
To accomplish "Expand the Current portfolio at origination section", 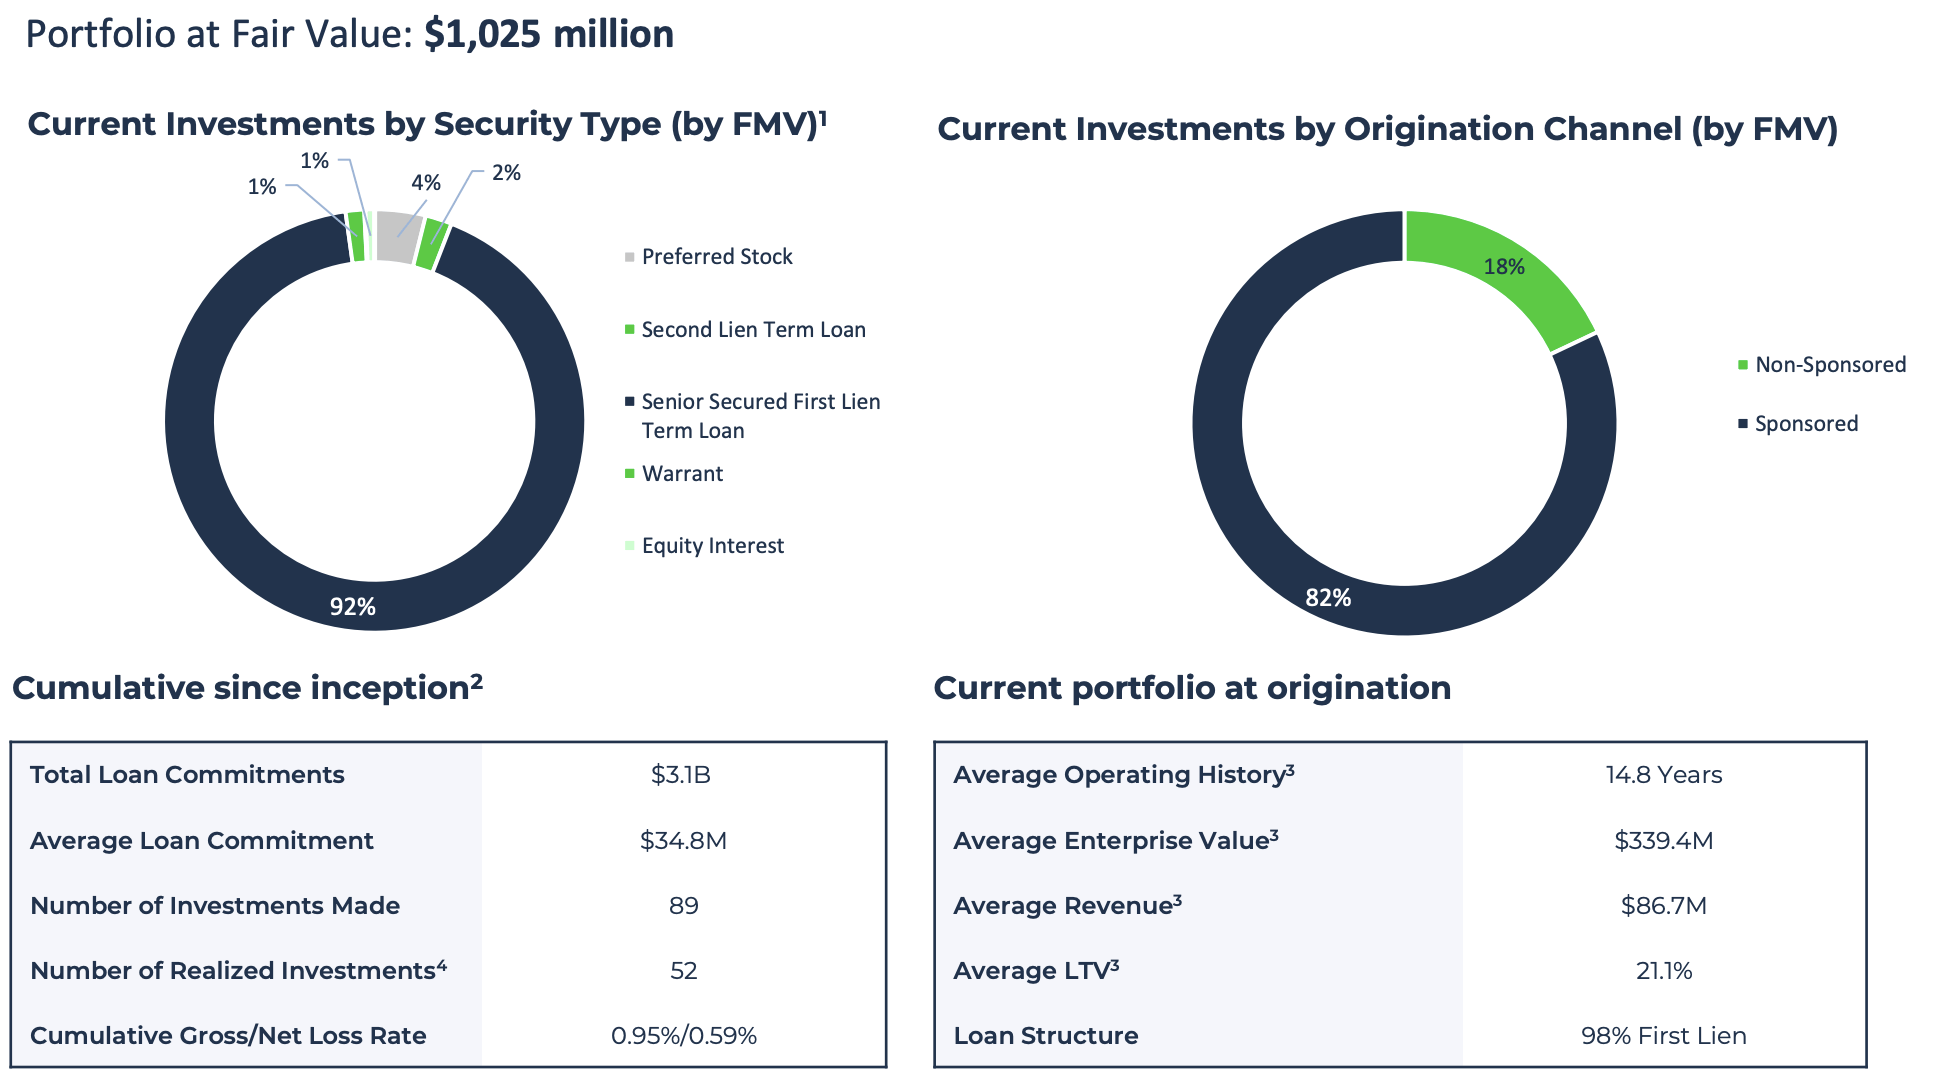I will point(1193,688).
